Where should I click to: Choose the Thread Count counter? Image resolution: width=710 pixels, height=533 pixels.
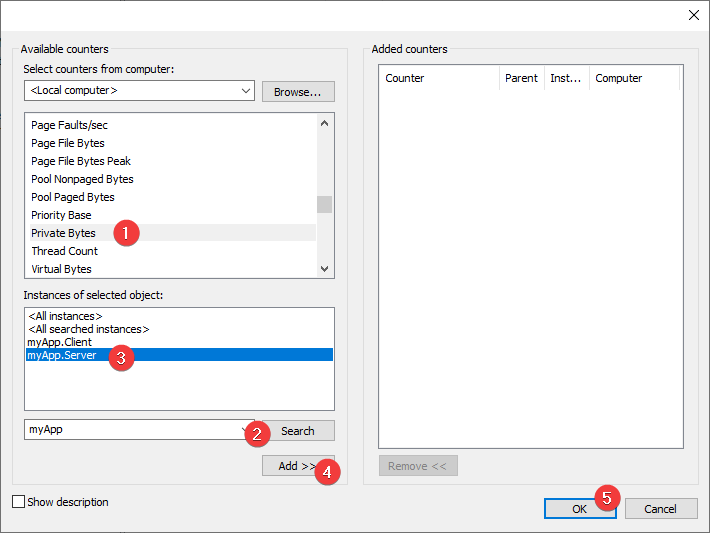coord(64,251)
